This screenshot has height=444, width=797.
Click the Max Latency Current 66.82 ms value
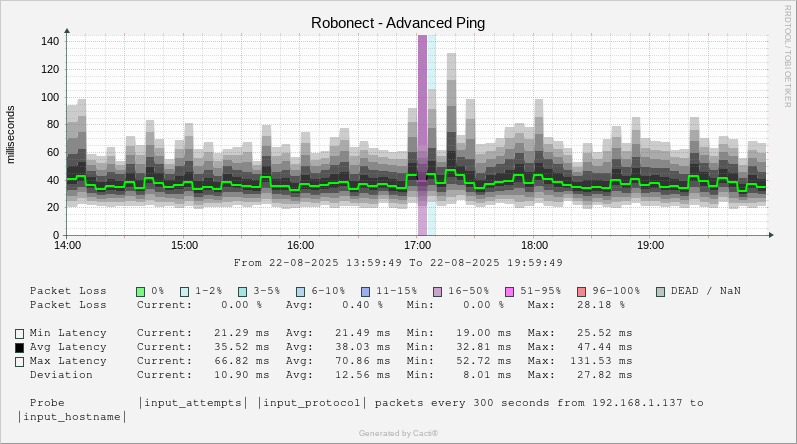(x=241, y=361)
